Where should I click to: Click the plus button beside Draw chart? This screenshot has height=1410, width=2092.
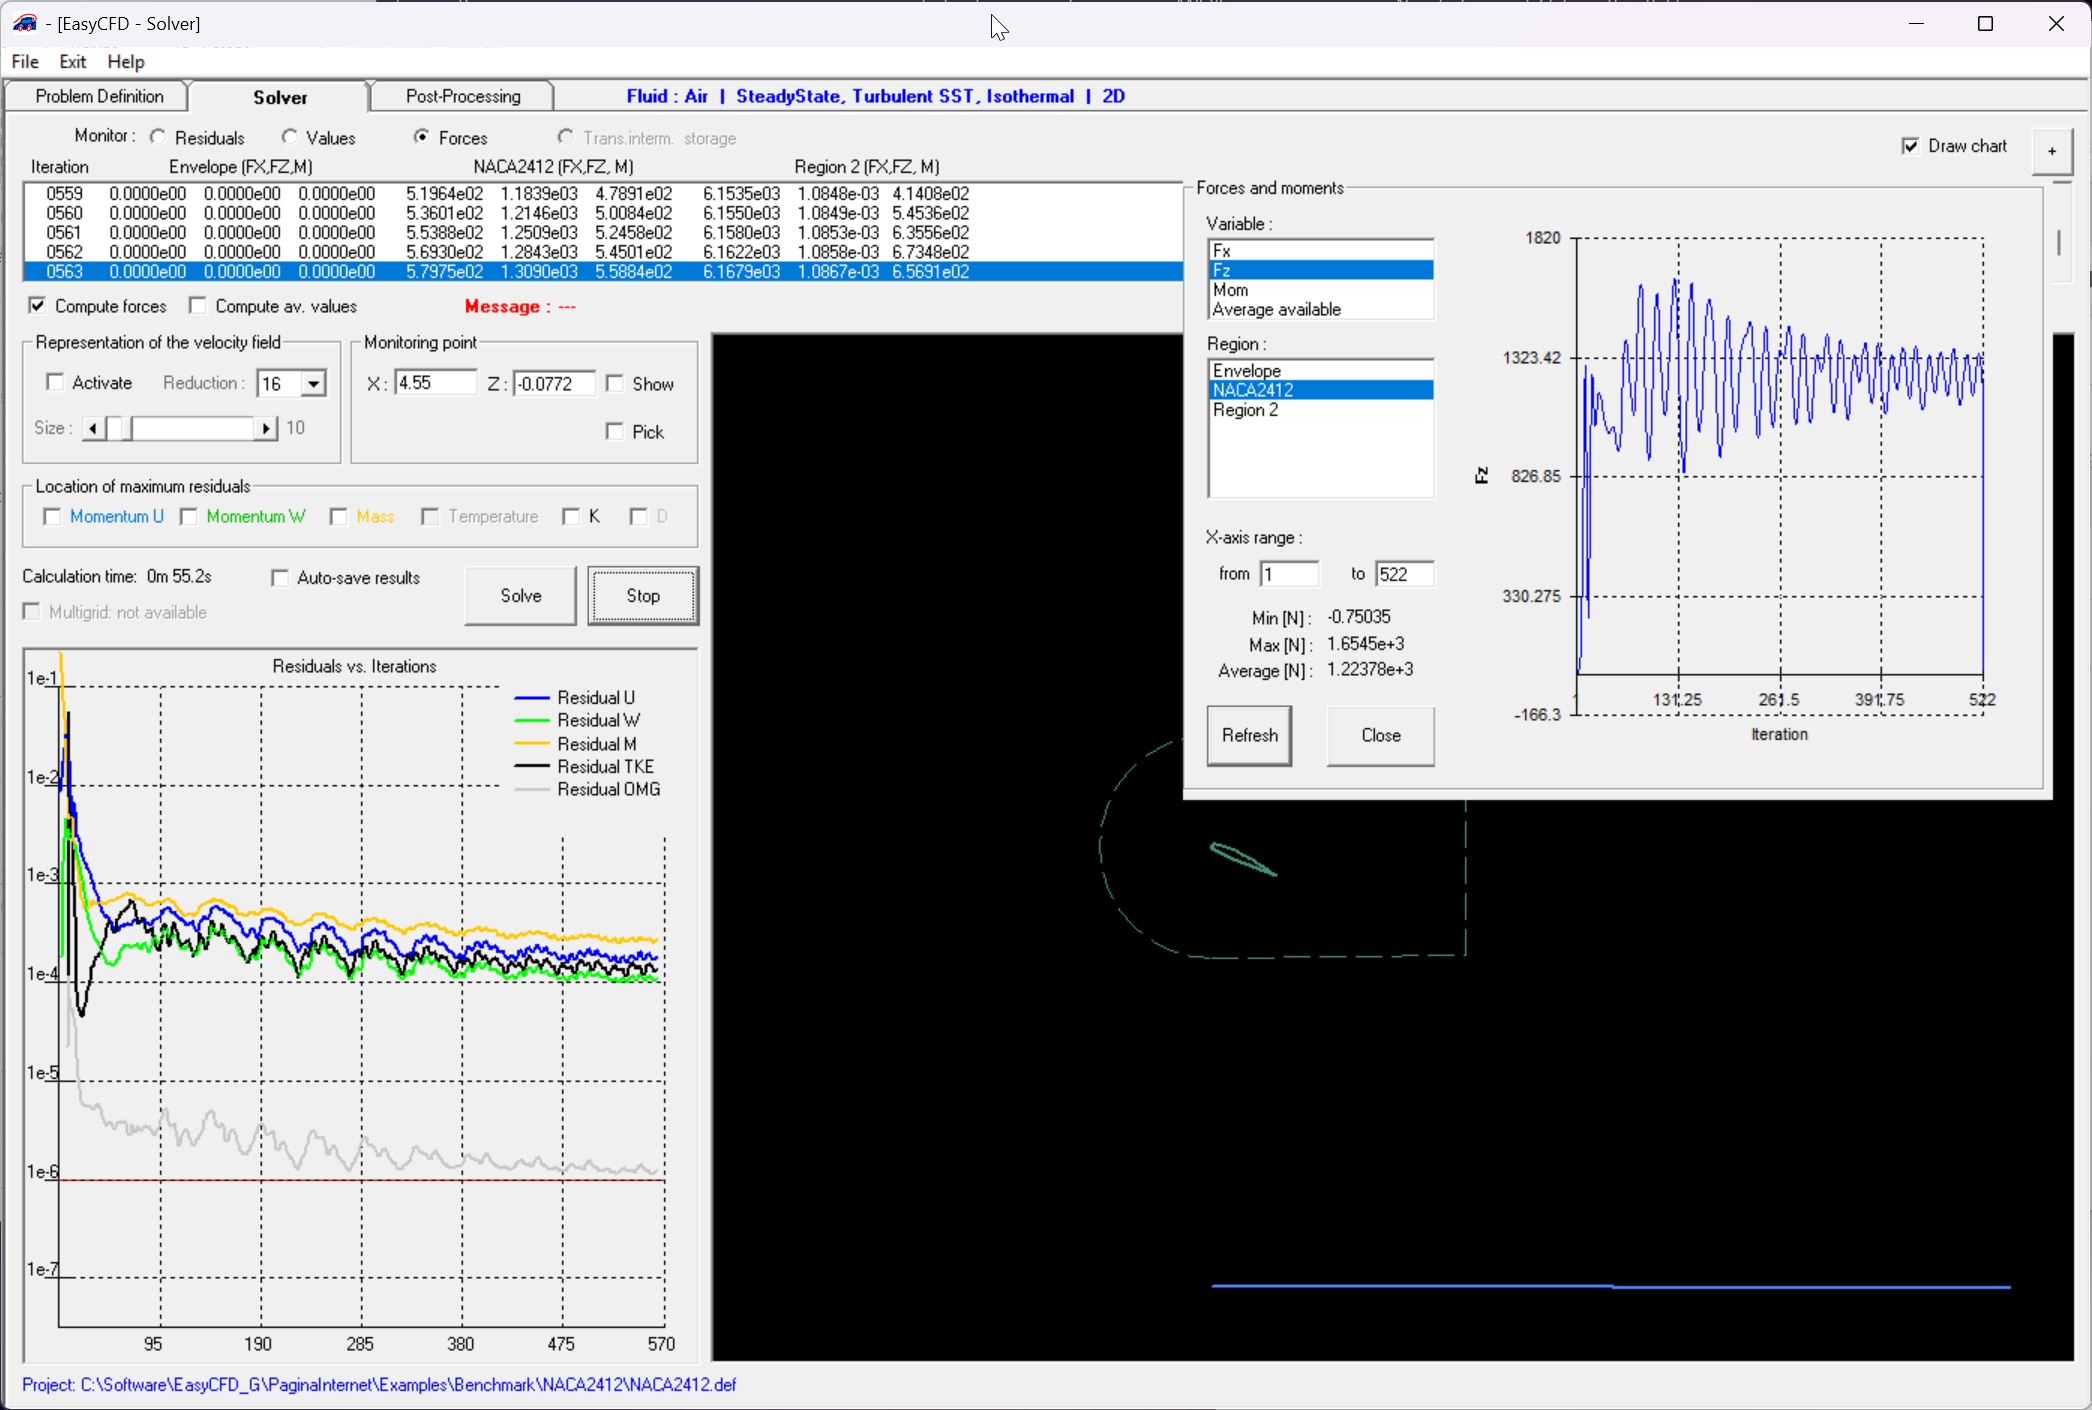2051,151
